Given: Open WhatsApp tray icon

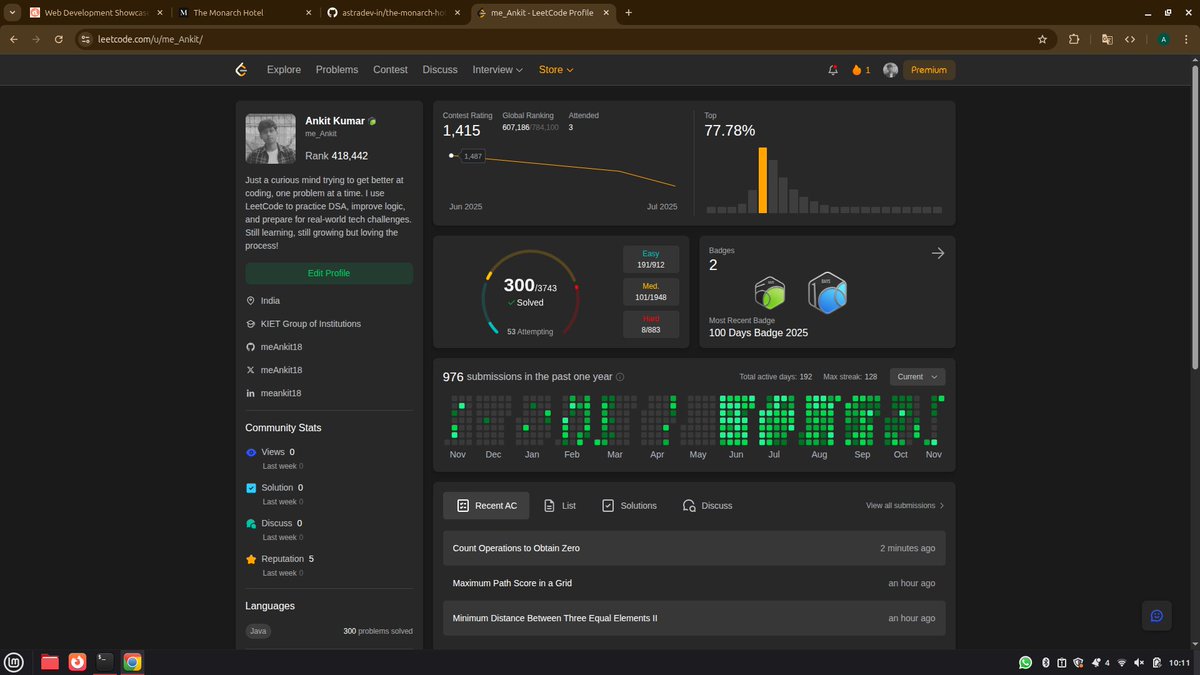Looking at the screenshot, I should pyautogui.click(x=1025, y=662).
